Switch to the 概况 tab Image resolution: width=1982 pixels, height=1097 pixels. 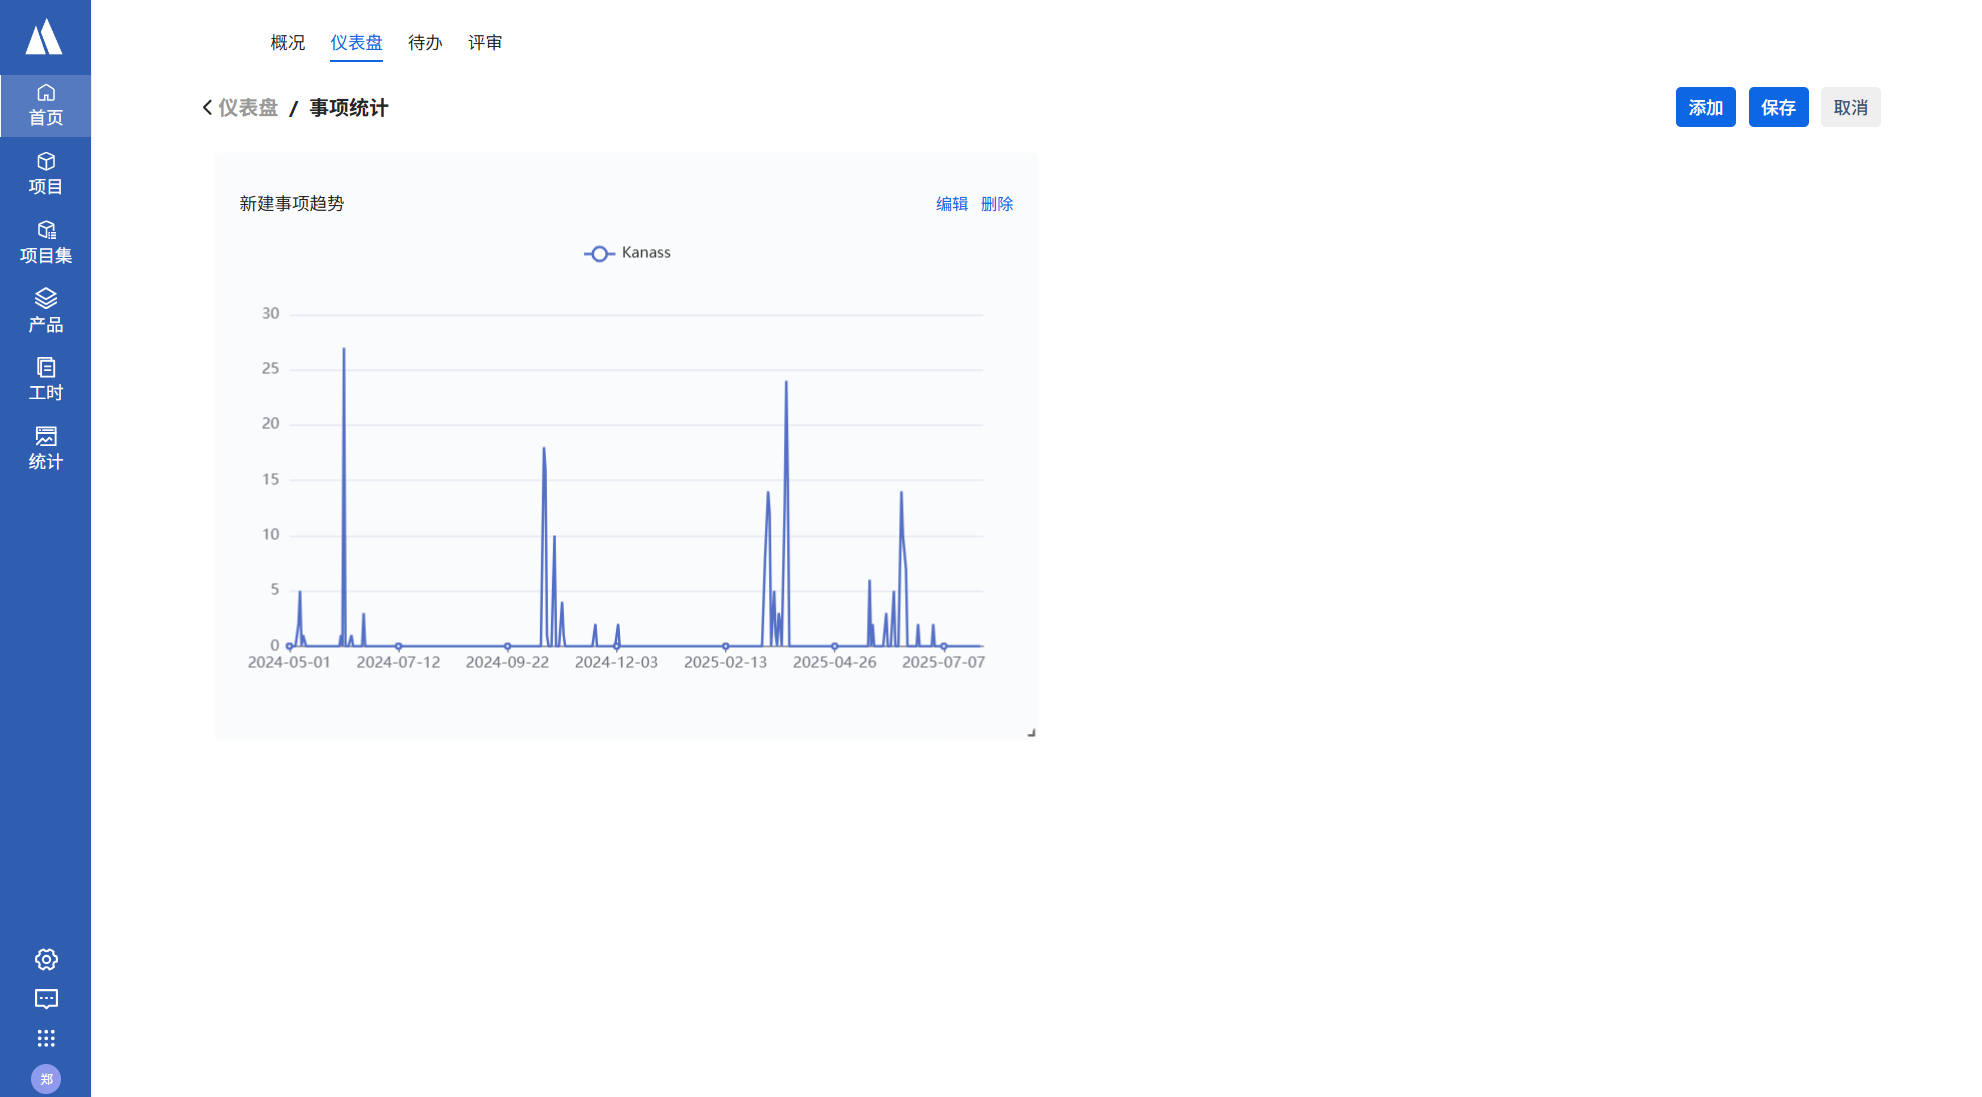pyautogui.click(x=287, y=43)
